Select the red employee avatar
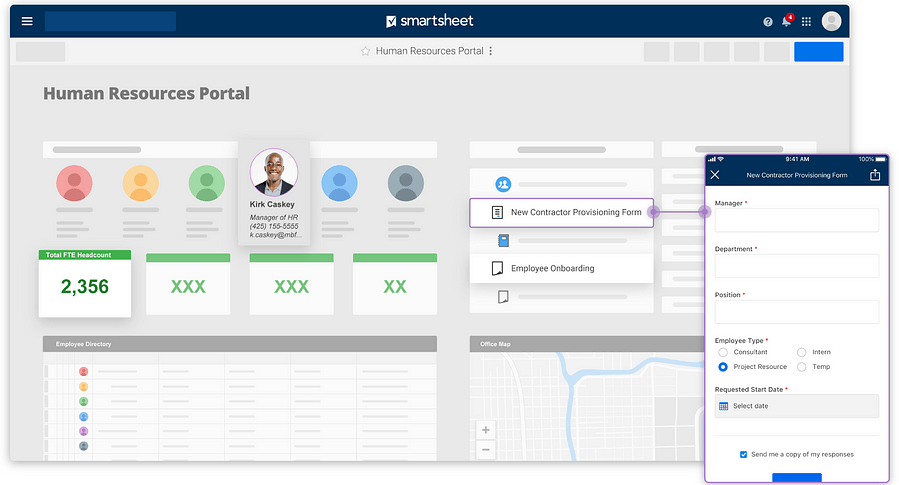Screen dimensions: 899x485 coord(74,183)
